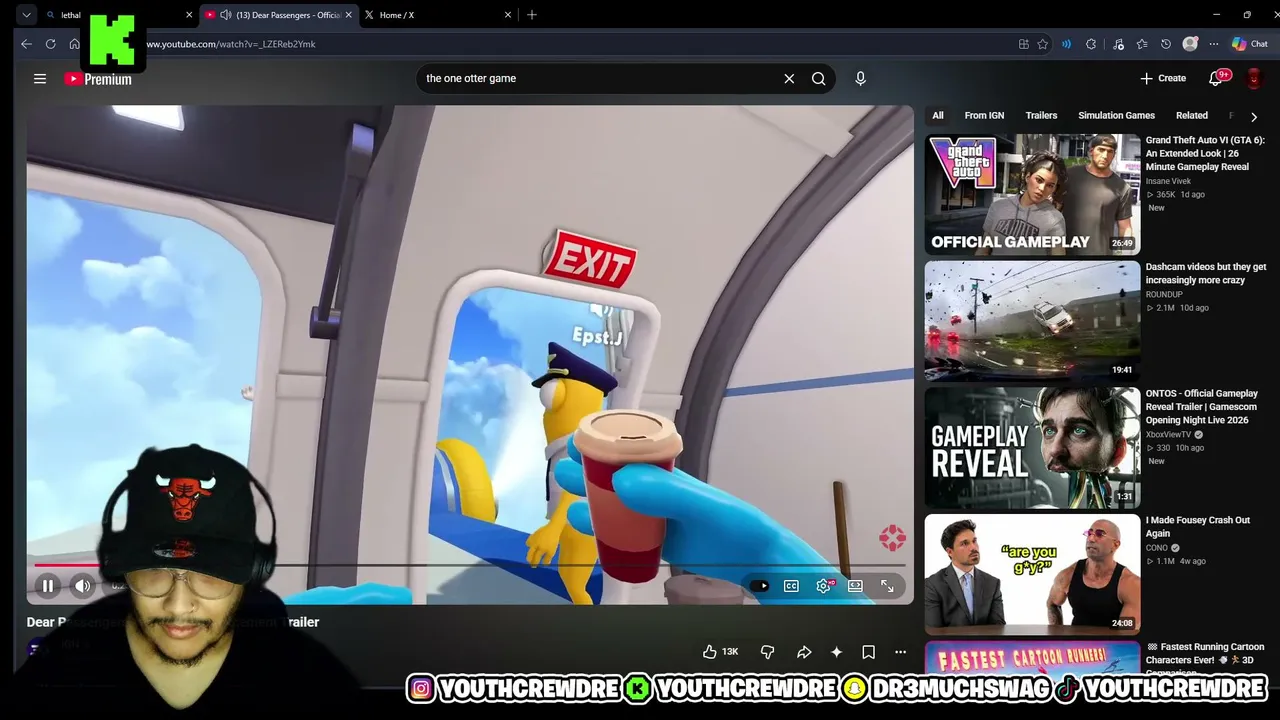1280x720 pixels.
Task: Click the browser address bar URL
Action: [x=231, y=44]
